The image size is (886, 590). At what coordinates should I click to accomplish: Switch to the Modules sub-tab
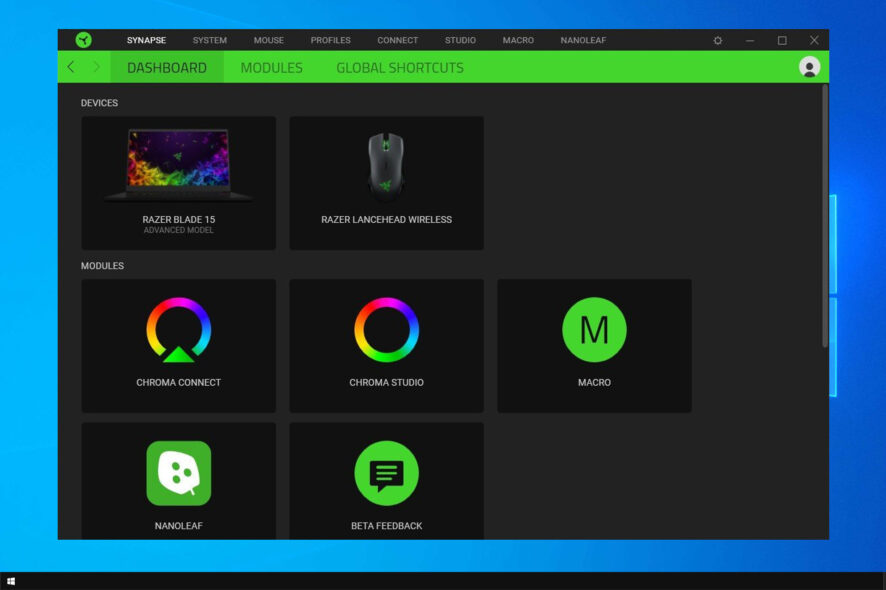click(x=272, y=67)
